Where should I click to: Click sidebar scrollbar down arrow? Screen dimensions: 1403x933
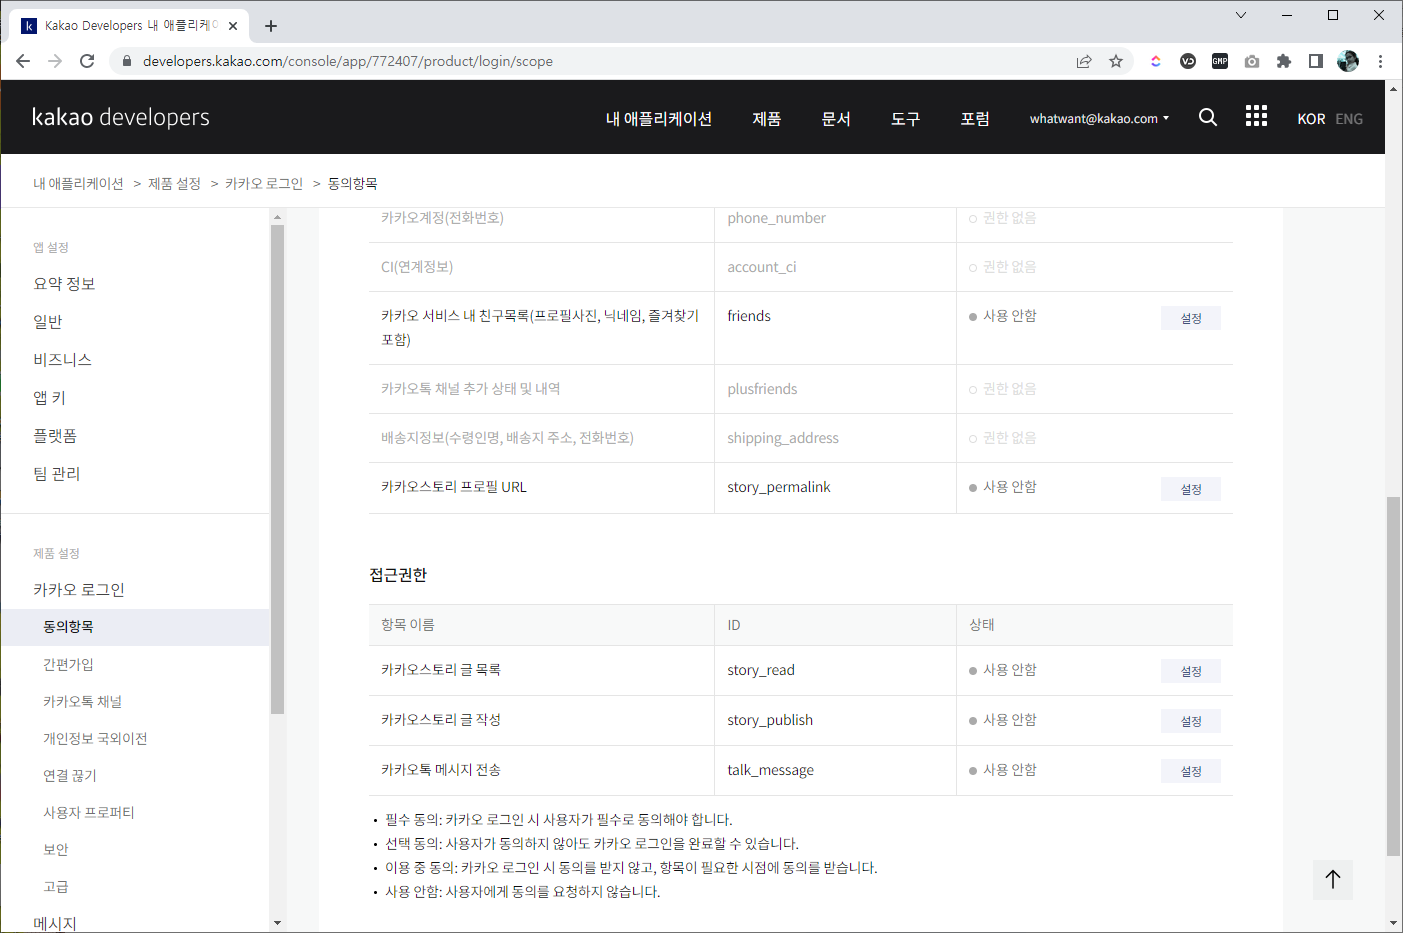coord(277,923)
